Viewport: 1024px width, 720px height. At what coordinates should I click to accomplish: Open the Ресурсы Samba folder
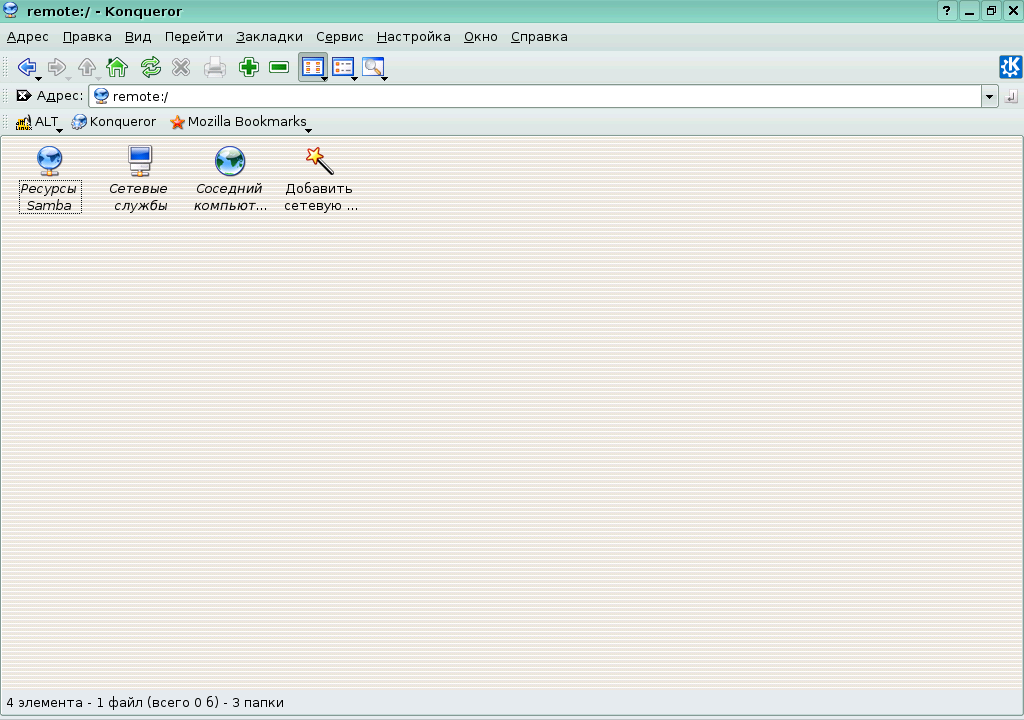pos(49,162)
